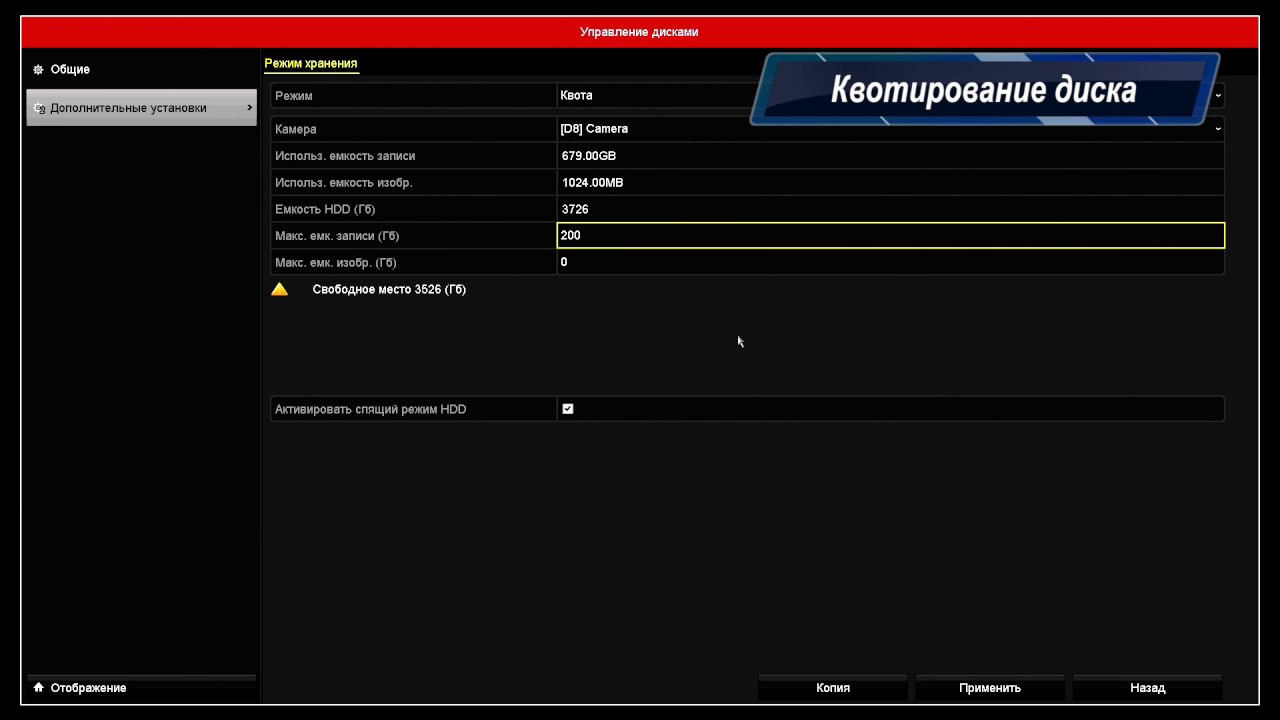Viewport: 1280px width, 720px height.
Task: Click the Копия button
Action: pos(833,688)
